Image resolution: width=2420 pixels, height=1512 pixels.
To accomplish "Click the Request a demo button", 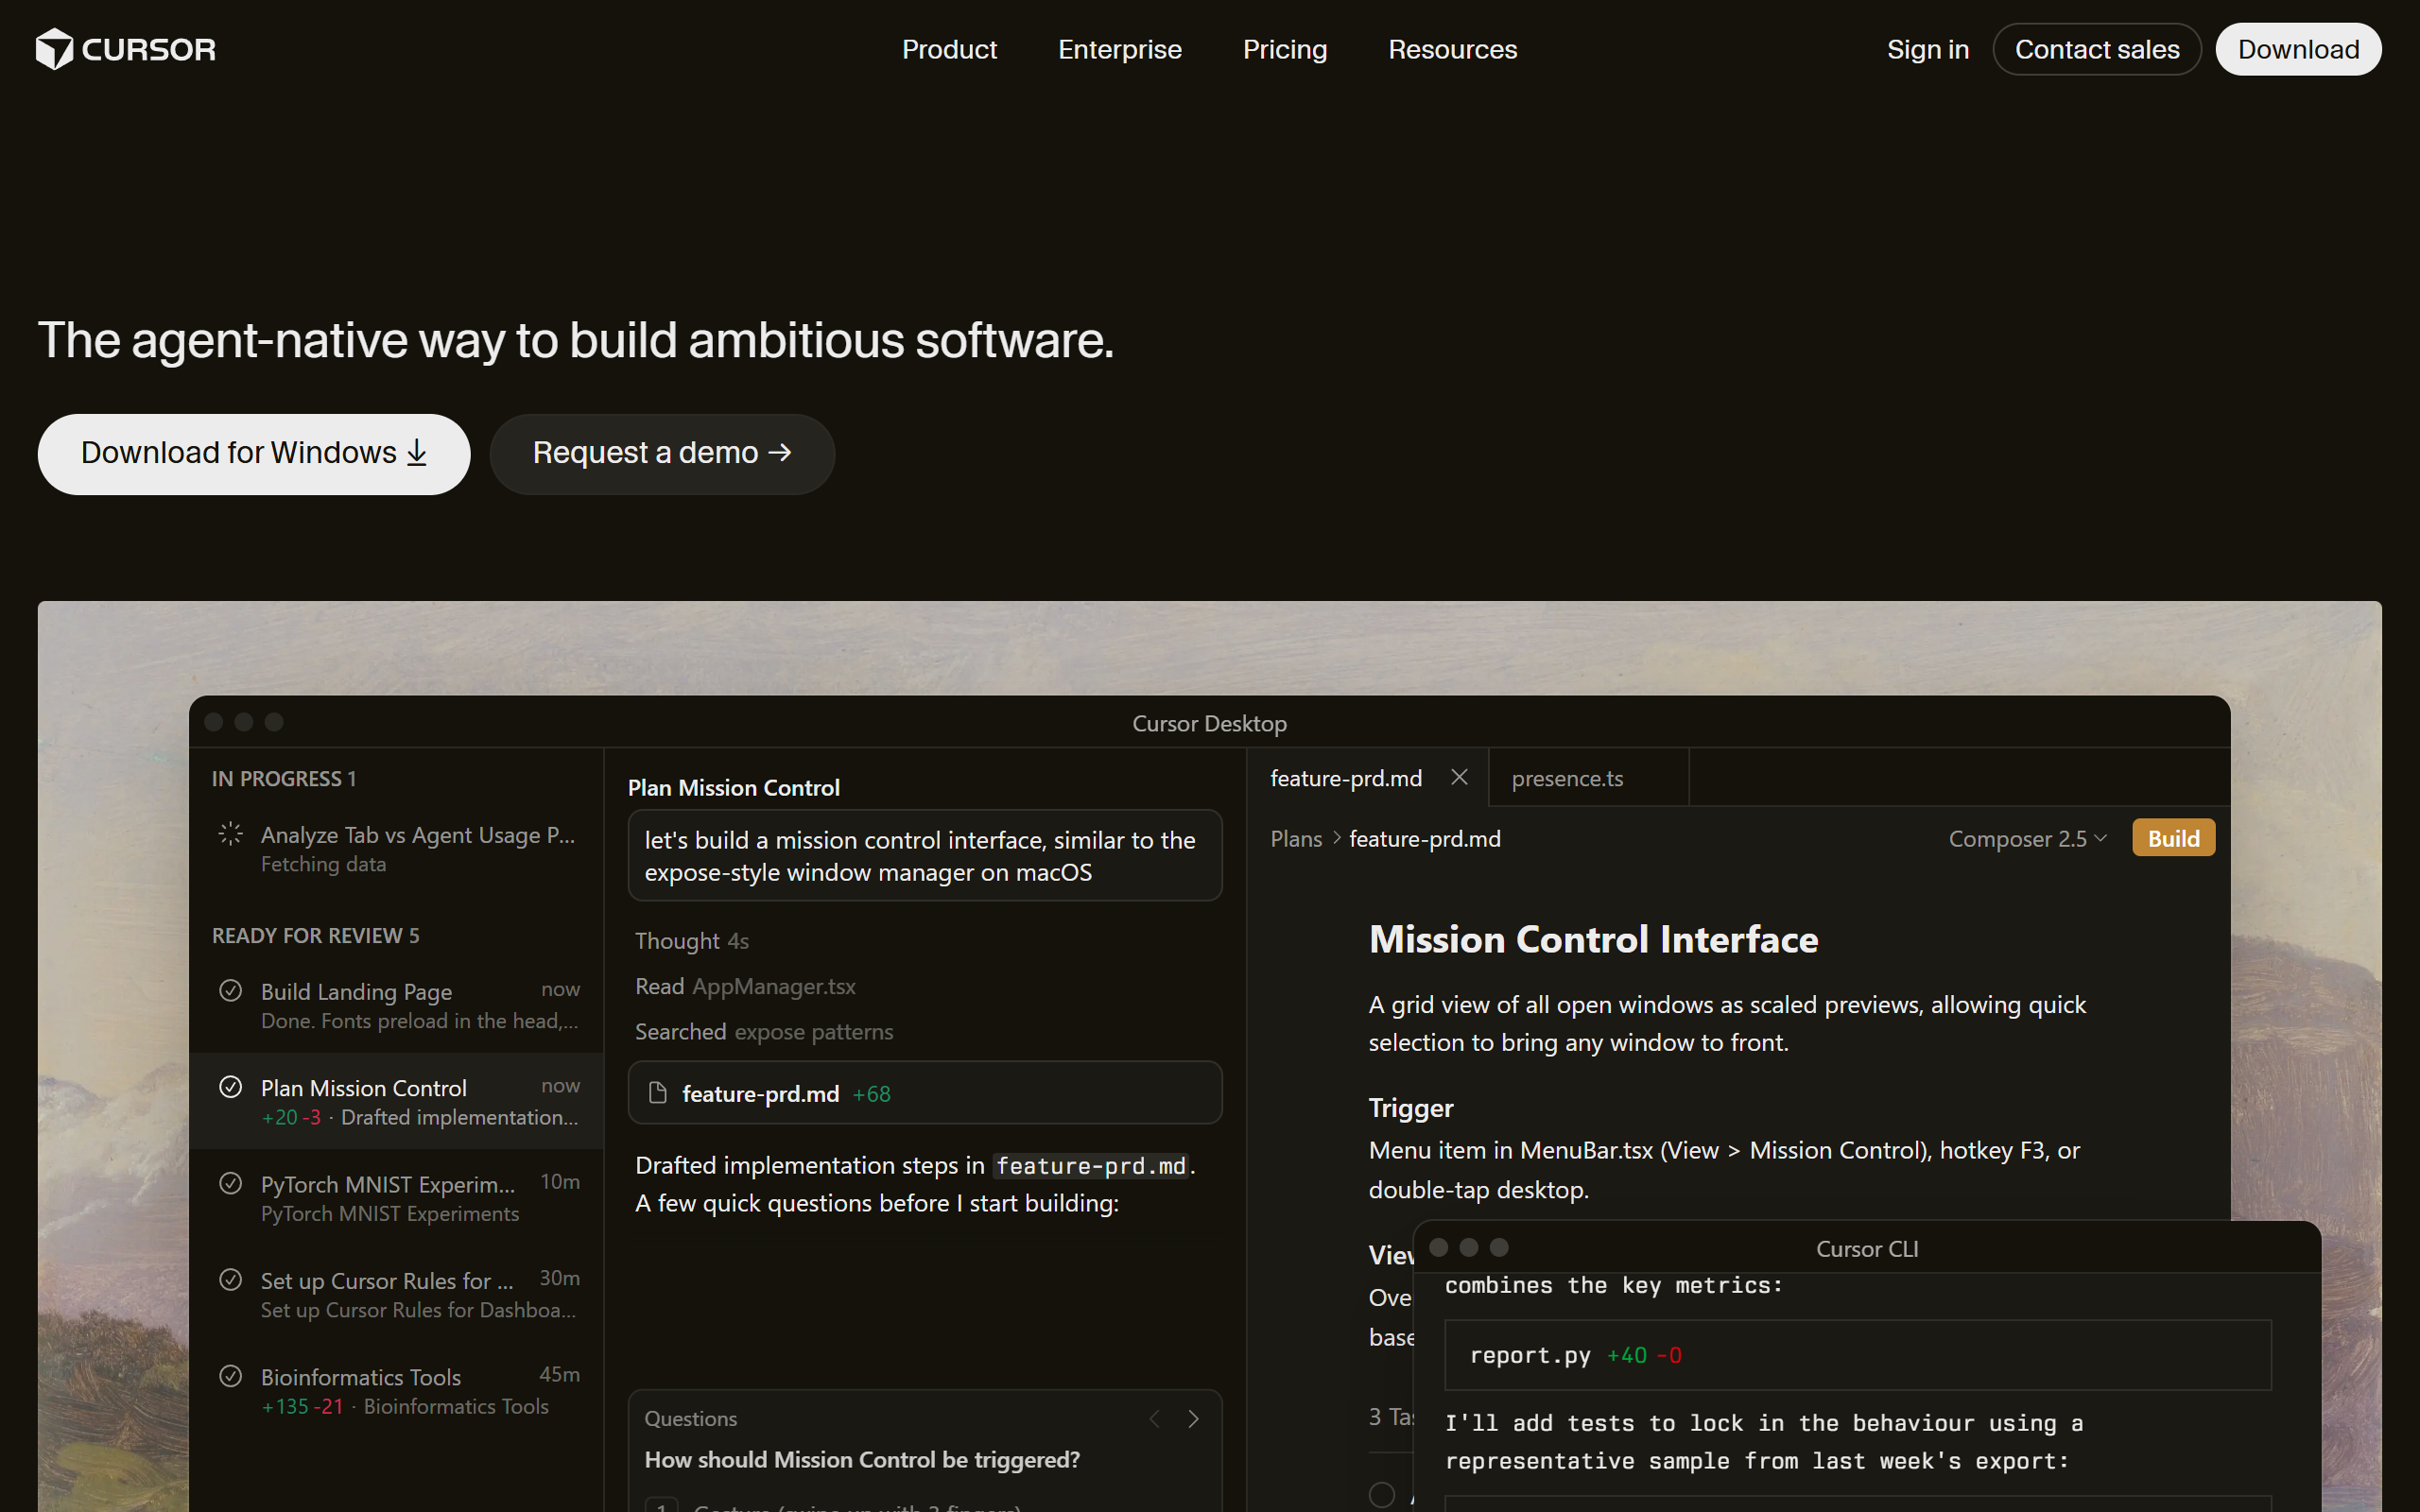I will click(x=662, y=454).
